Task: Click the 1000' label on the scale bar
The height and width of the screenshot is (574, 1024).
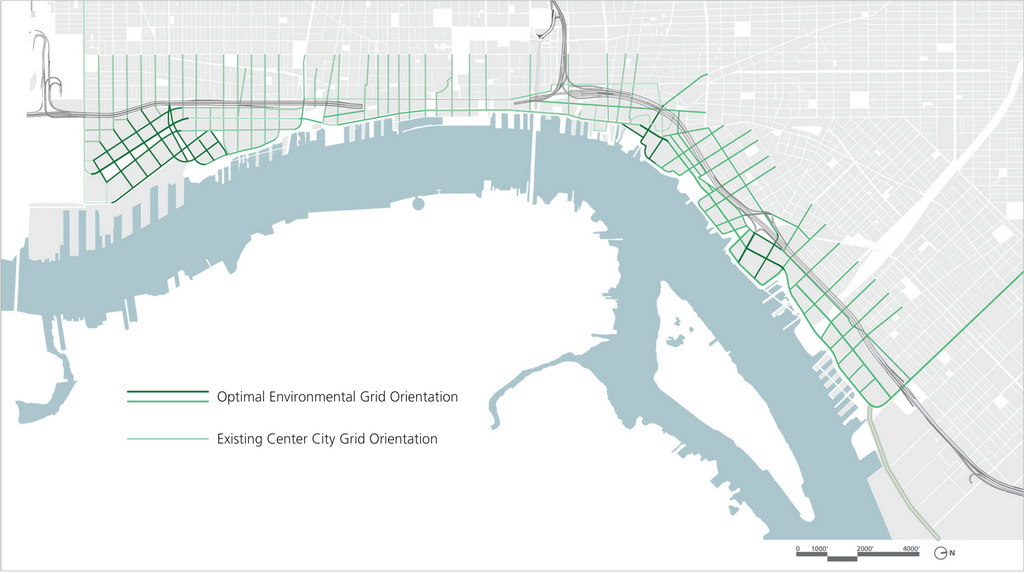Action: (818, 549)
